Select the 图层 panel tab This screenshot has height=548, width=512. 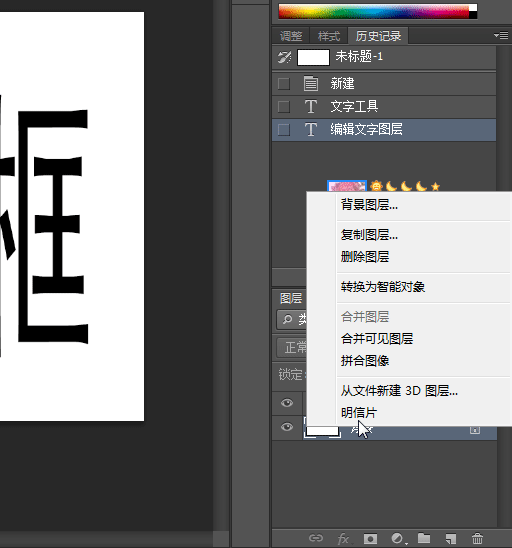pyautogui.click(x=290, y=298)
